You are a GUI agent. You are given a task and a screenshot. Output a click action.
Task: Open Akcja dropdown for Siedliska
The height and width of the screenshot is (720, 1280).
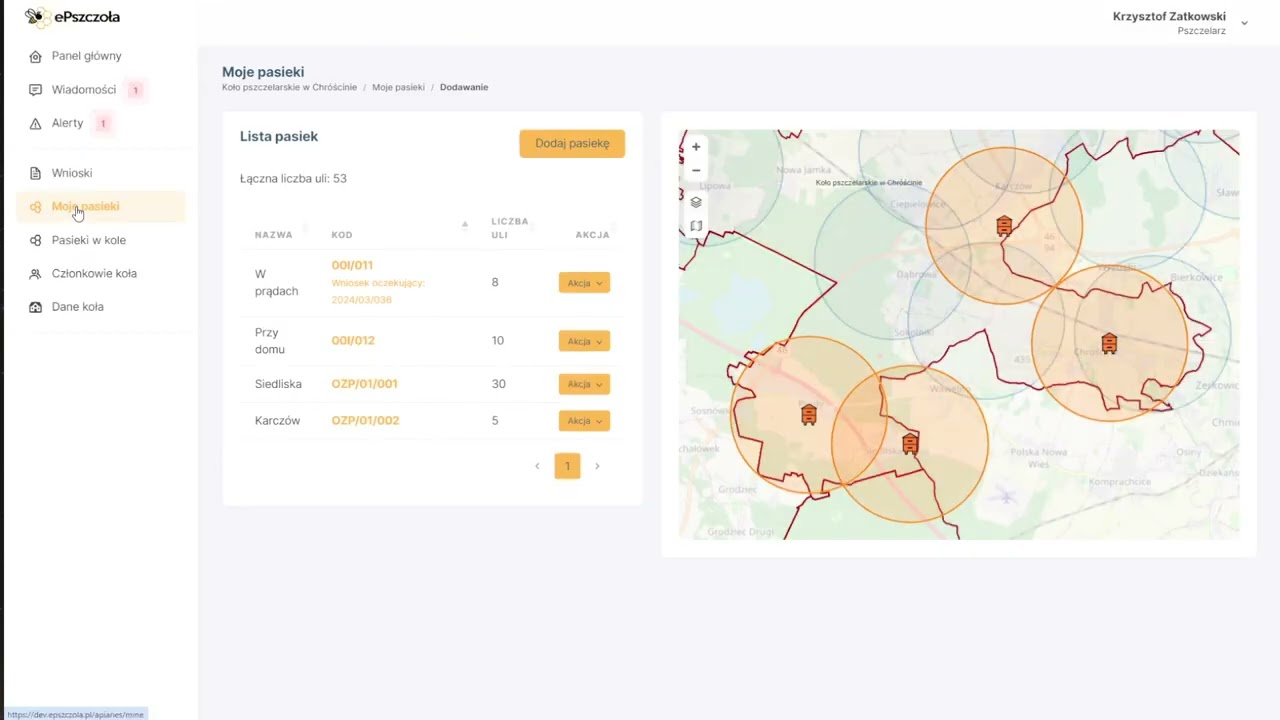point(584,384)
